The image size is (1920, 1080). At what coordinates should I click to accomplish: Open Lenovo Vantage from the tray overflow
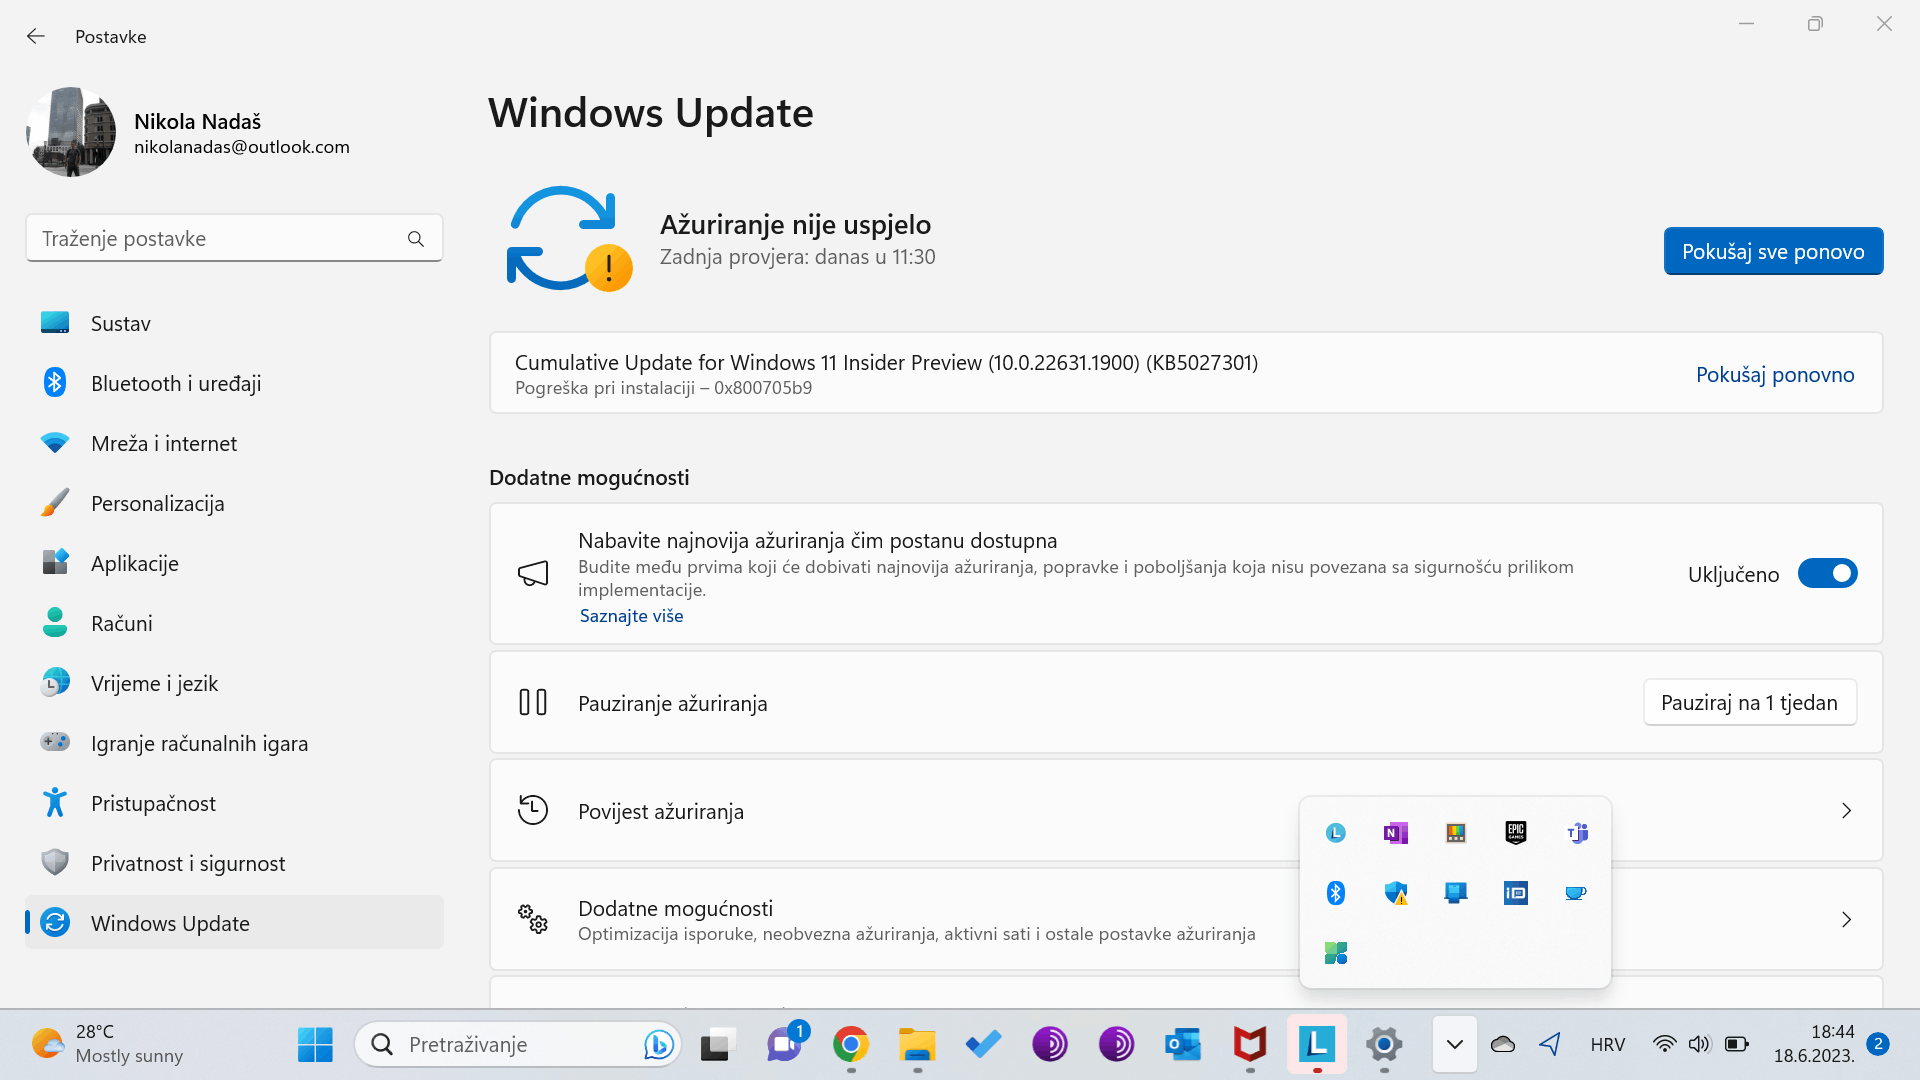click(1336, 833)
